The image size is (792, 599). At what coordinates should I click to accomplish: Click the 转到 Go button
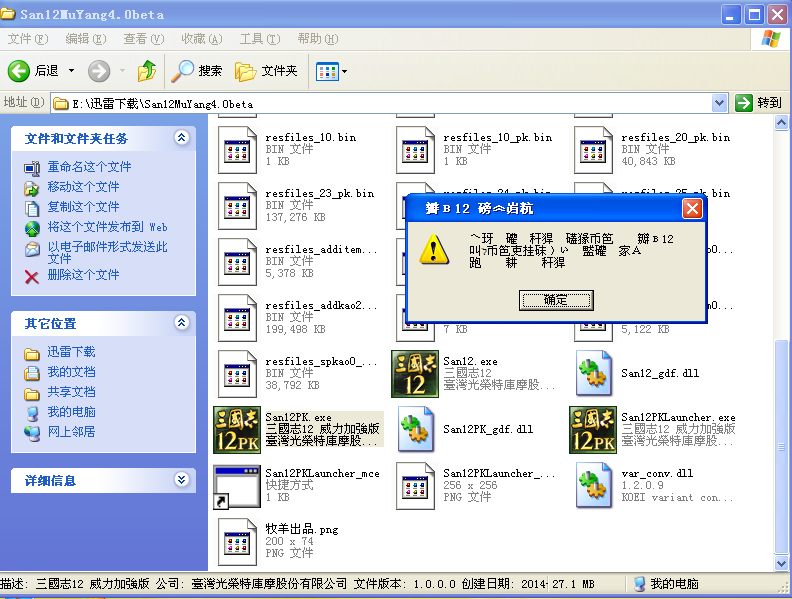759,103
